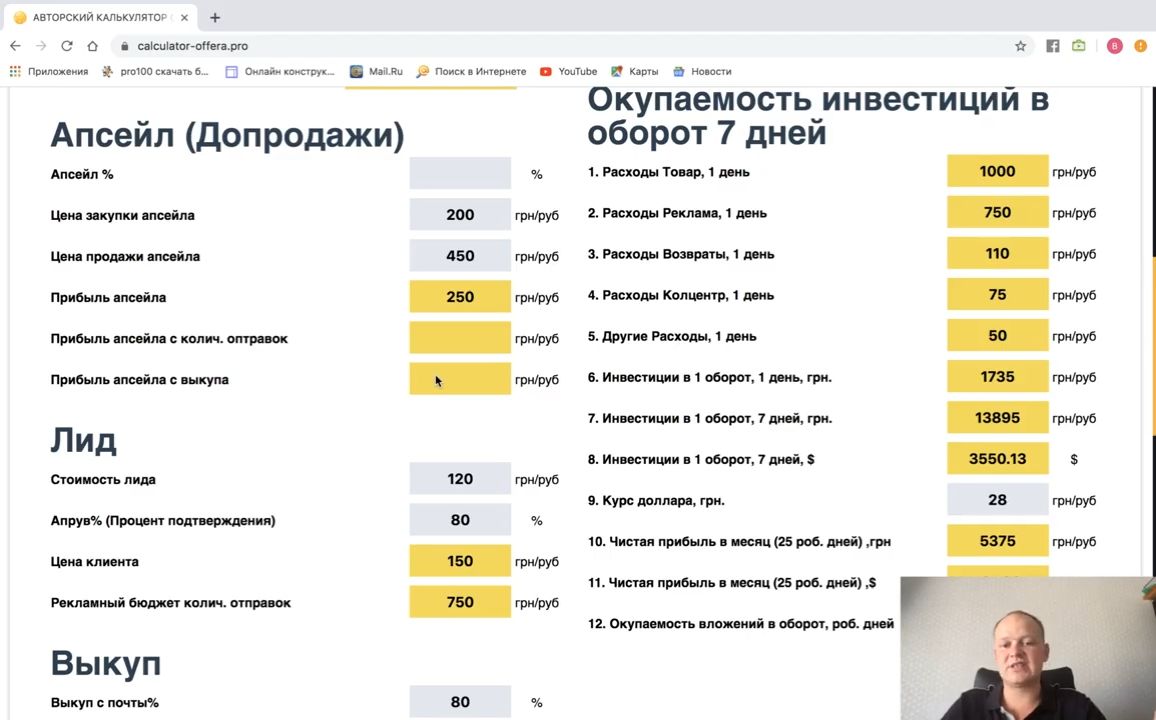Viewport: 1156px width, 720px height.
Task: Open the Новости bookmark
Action: point(702,72)
